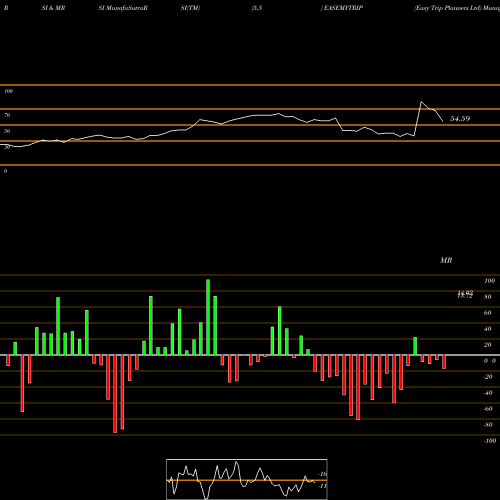
Task: Click the MR axis label -60
Action: (x=488, y=409)
